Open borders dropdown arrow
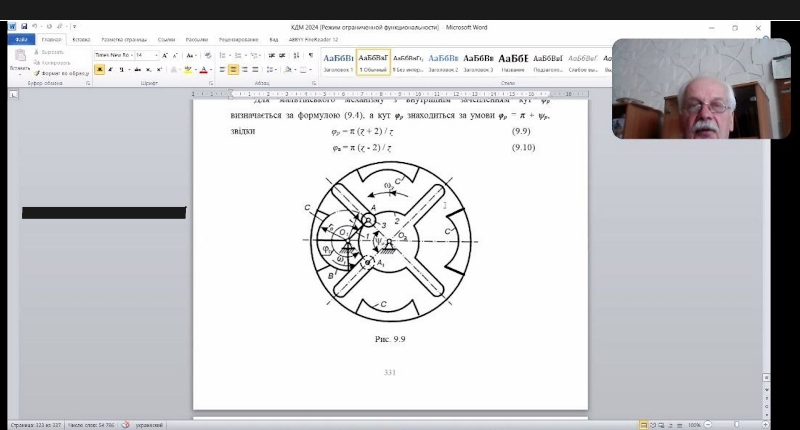The image size is (800, 430). click(x=310, y=69)
